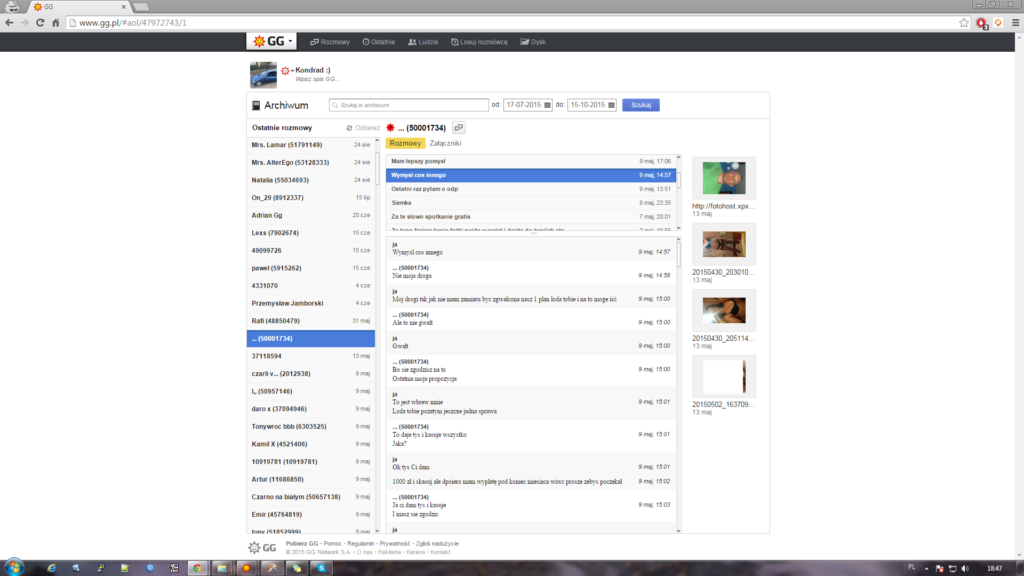Open Rozmowy in the top navigation
1024x576 pixels.
tap(330, 42)
